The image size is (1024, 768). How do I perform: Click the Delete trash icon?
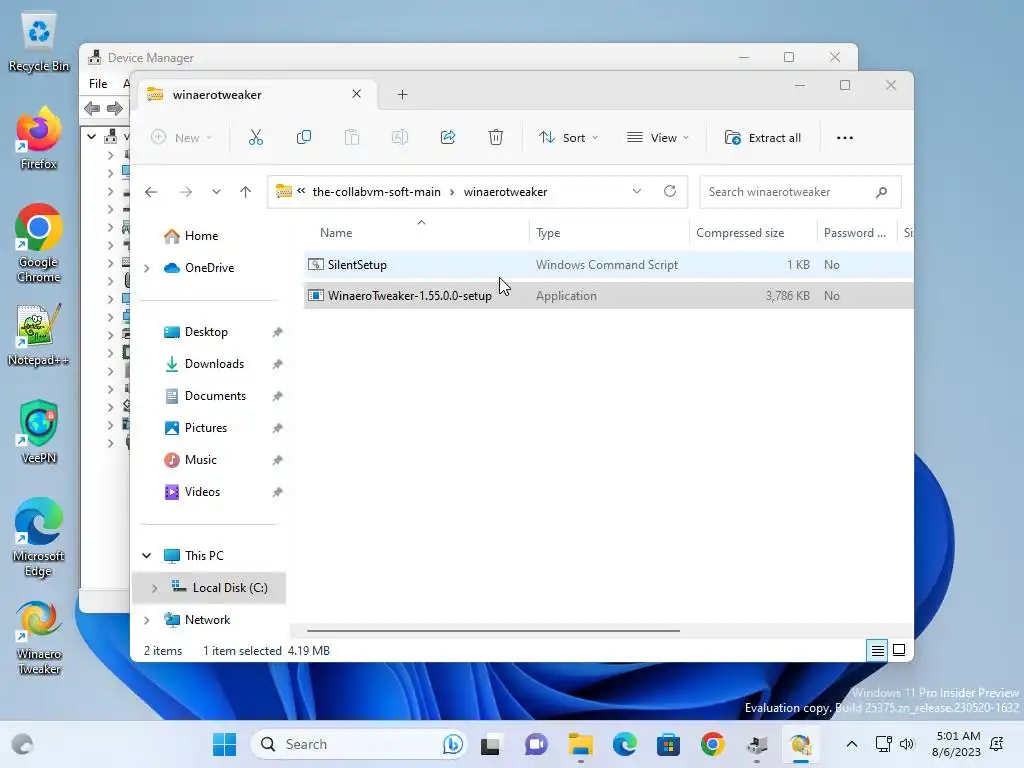496,138
